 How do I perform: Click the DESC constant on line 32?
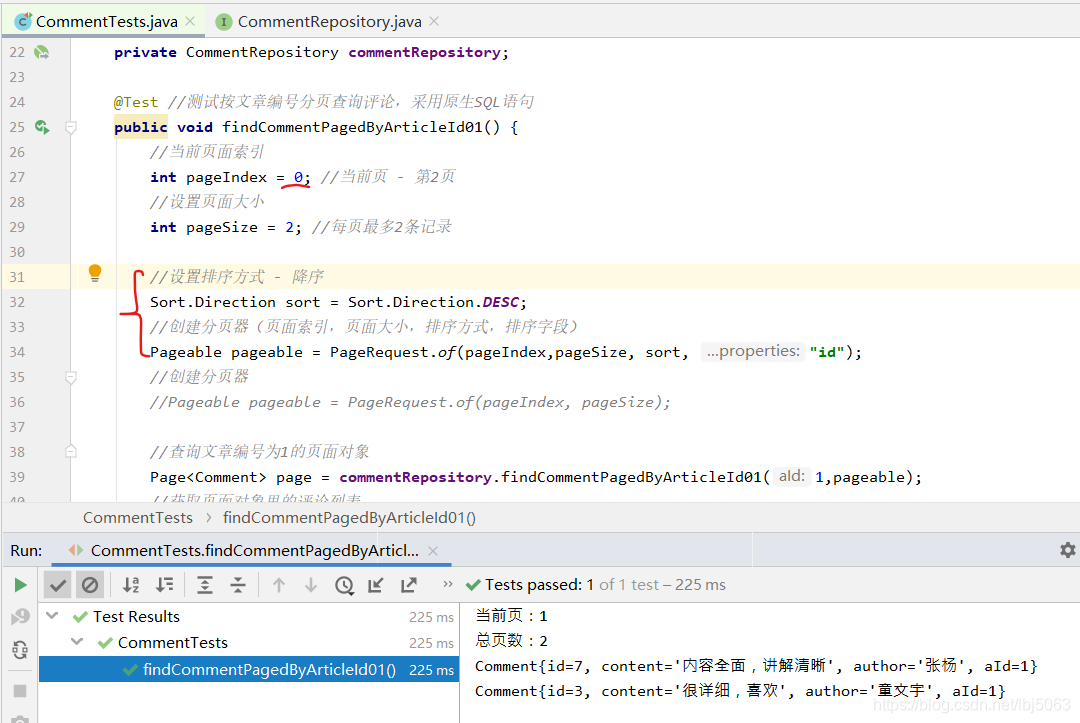501,302
